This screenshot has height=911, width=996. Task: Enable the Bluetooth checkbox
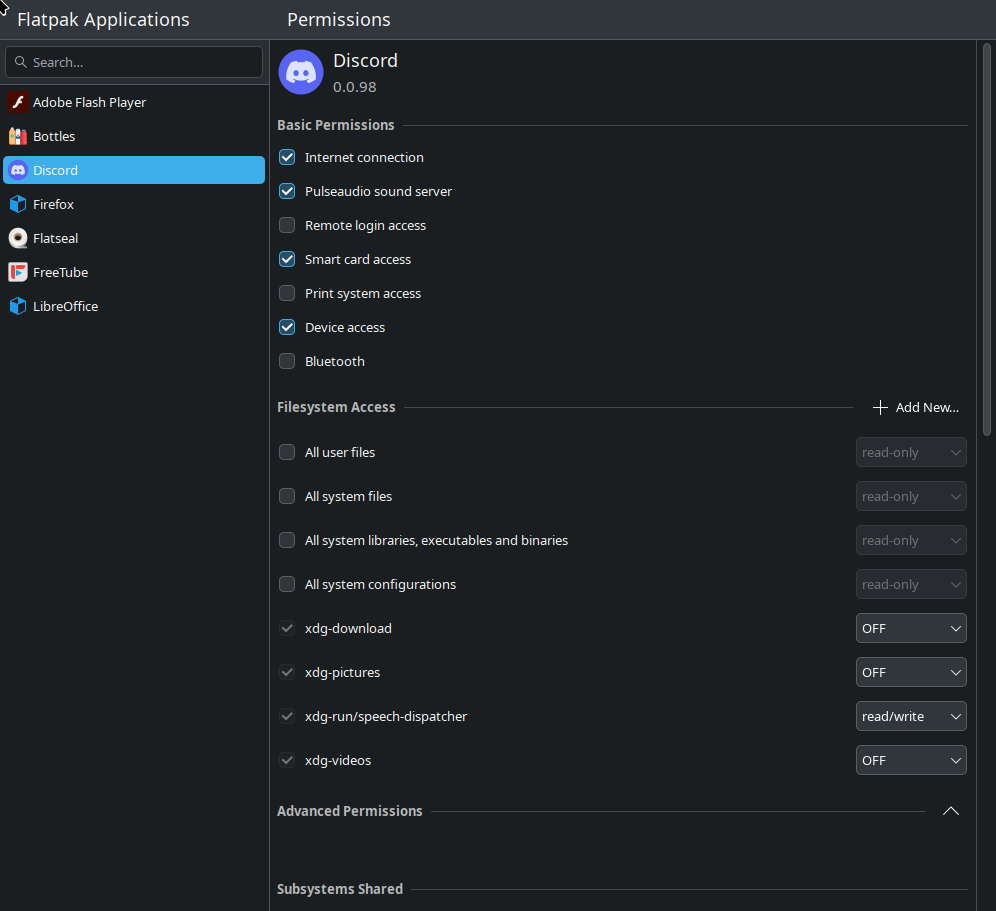[x=287, y=361]
